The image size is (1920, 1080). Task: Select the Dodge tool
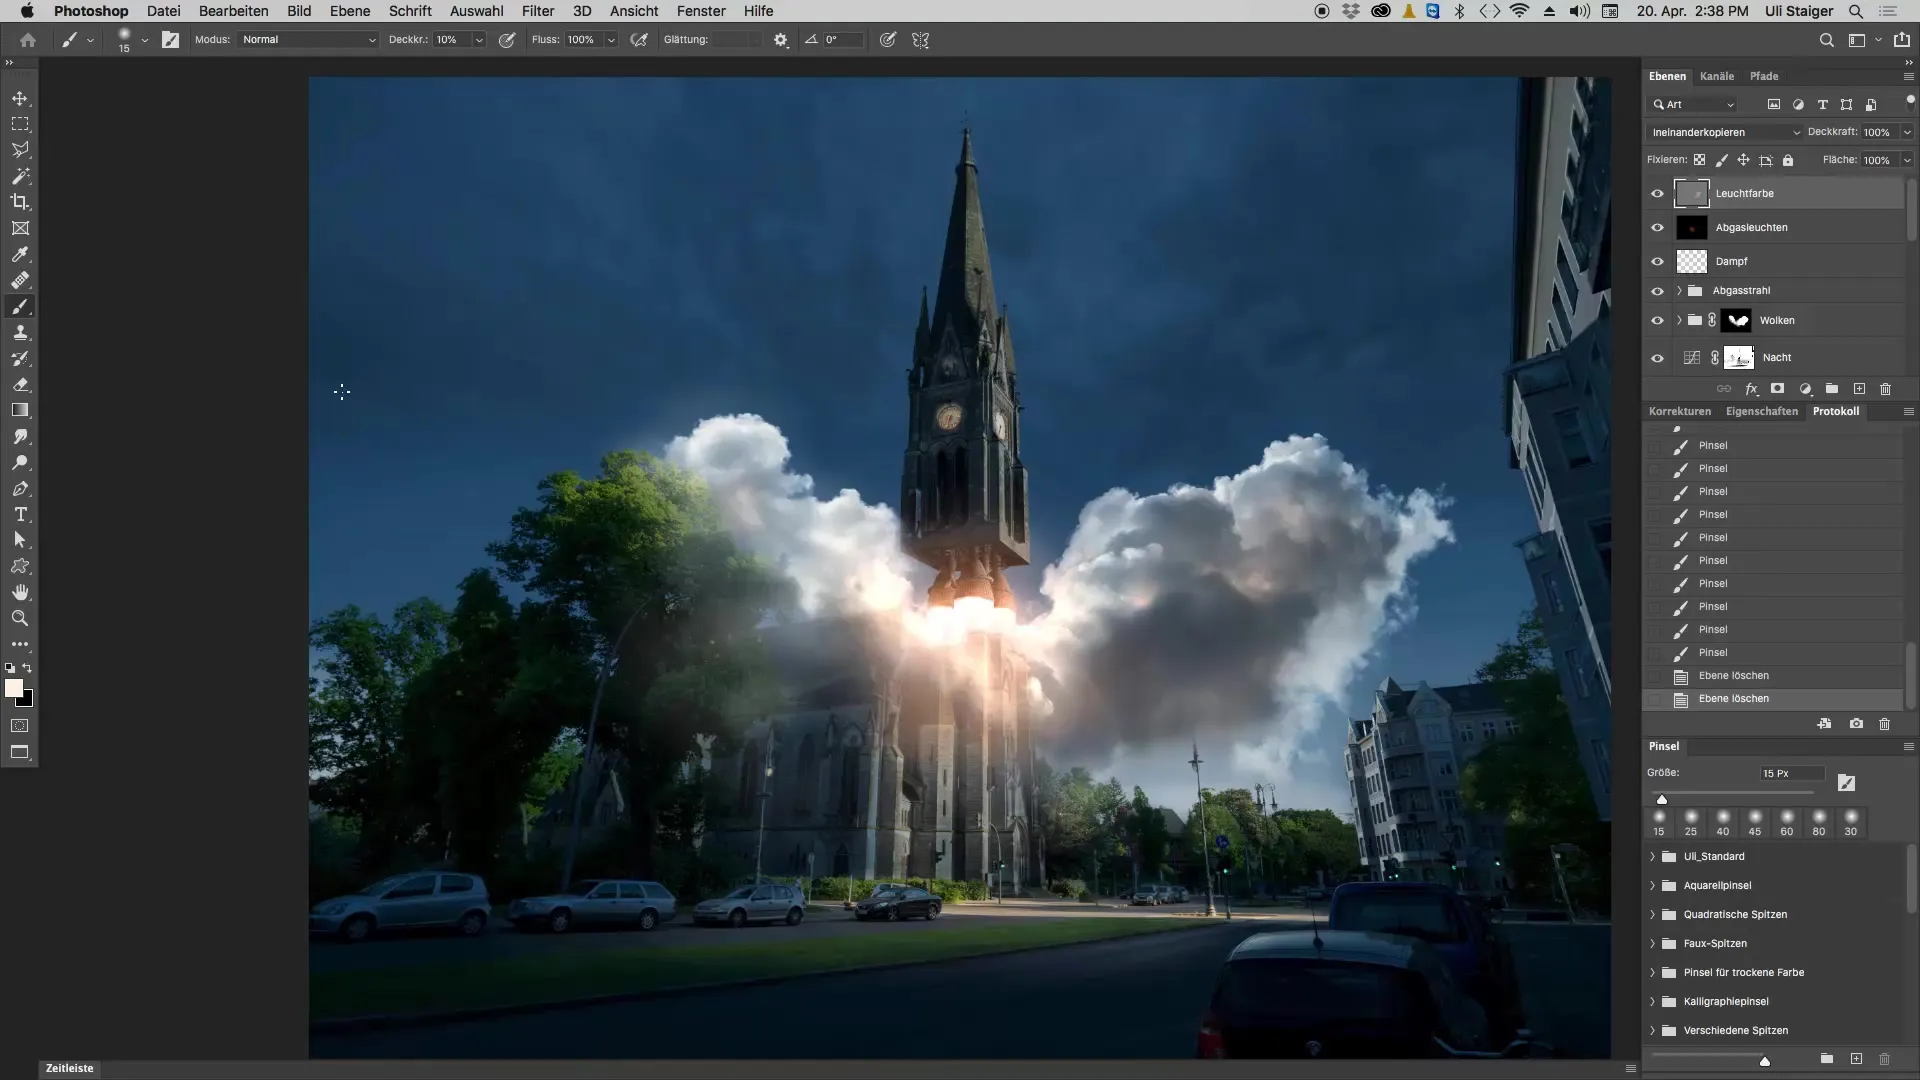(20, 462)
